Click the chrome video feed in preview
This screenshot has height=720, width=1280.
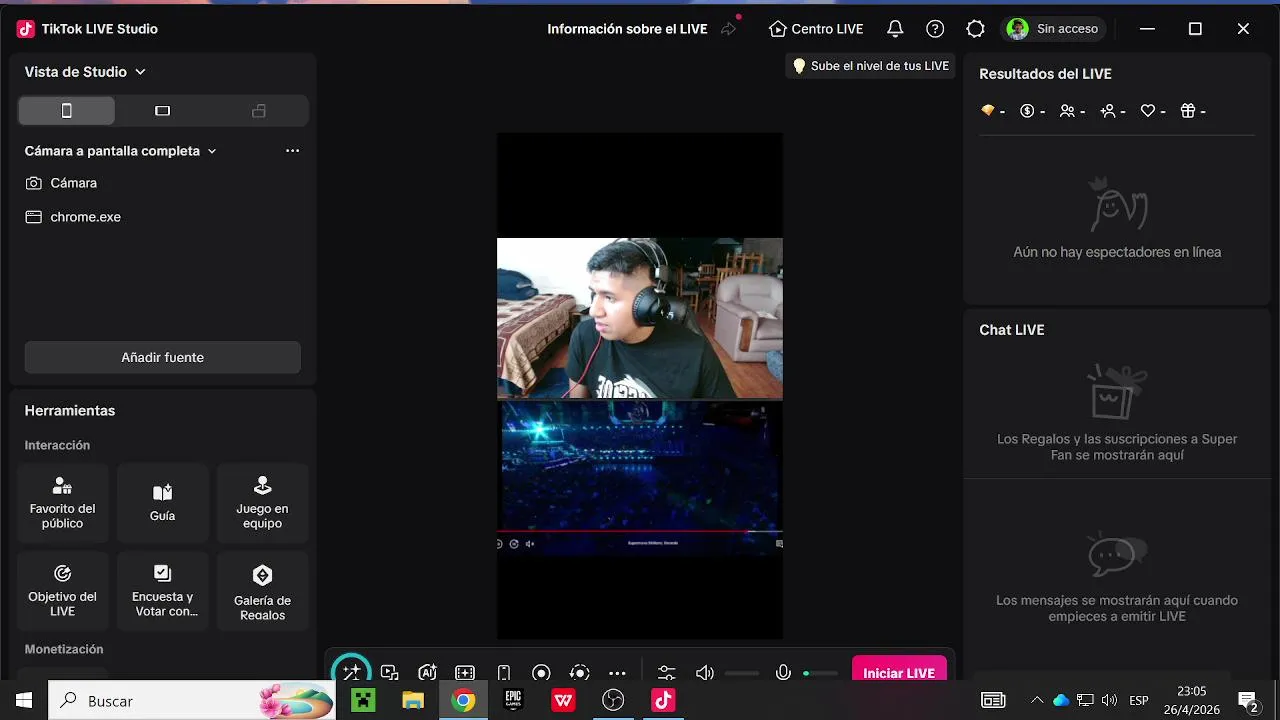point(640,476)
